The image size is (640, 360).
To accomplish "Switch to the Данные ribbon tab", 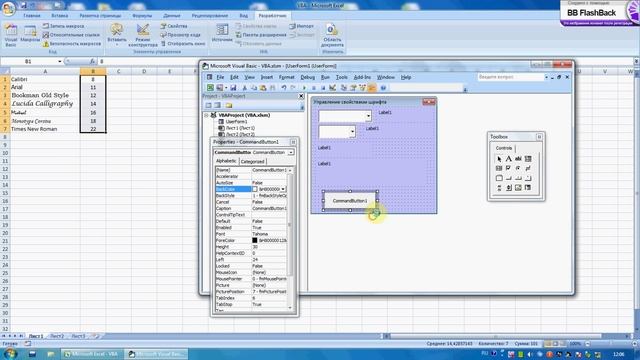I will [172, 16].
